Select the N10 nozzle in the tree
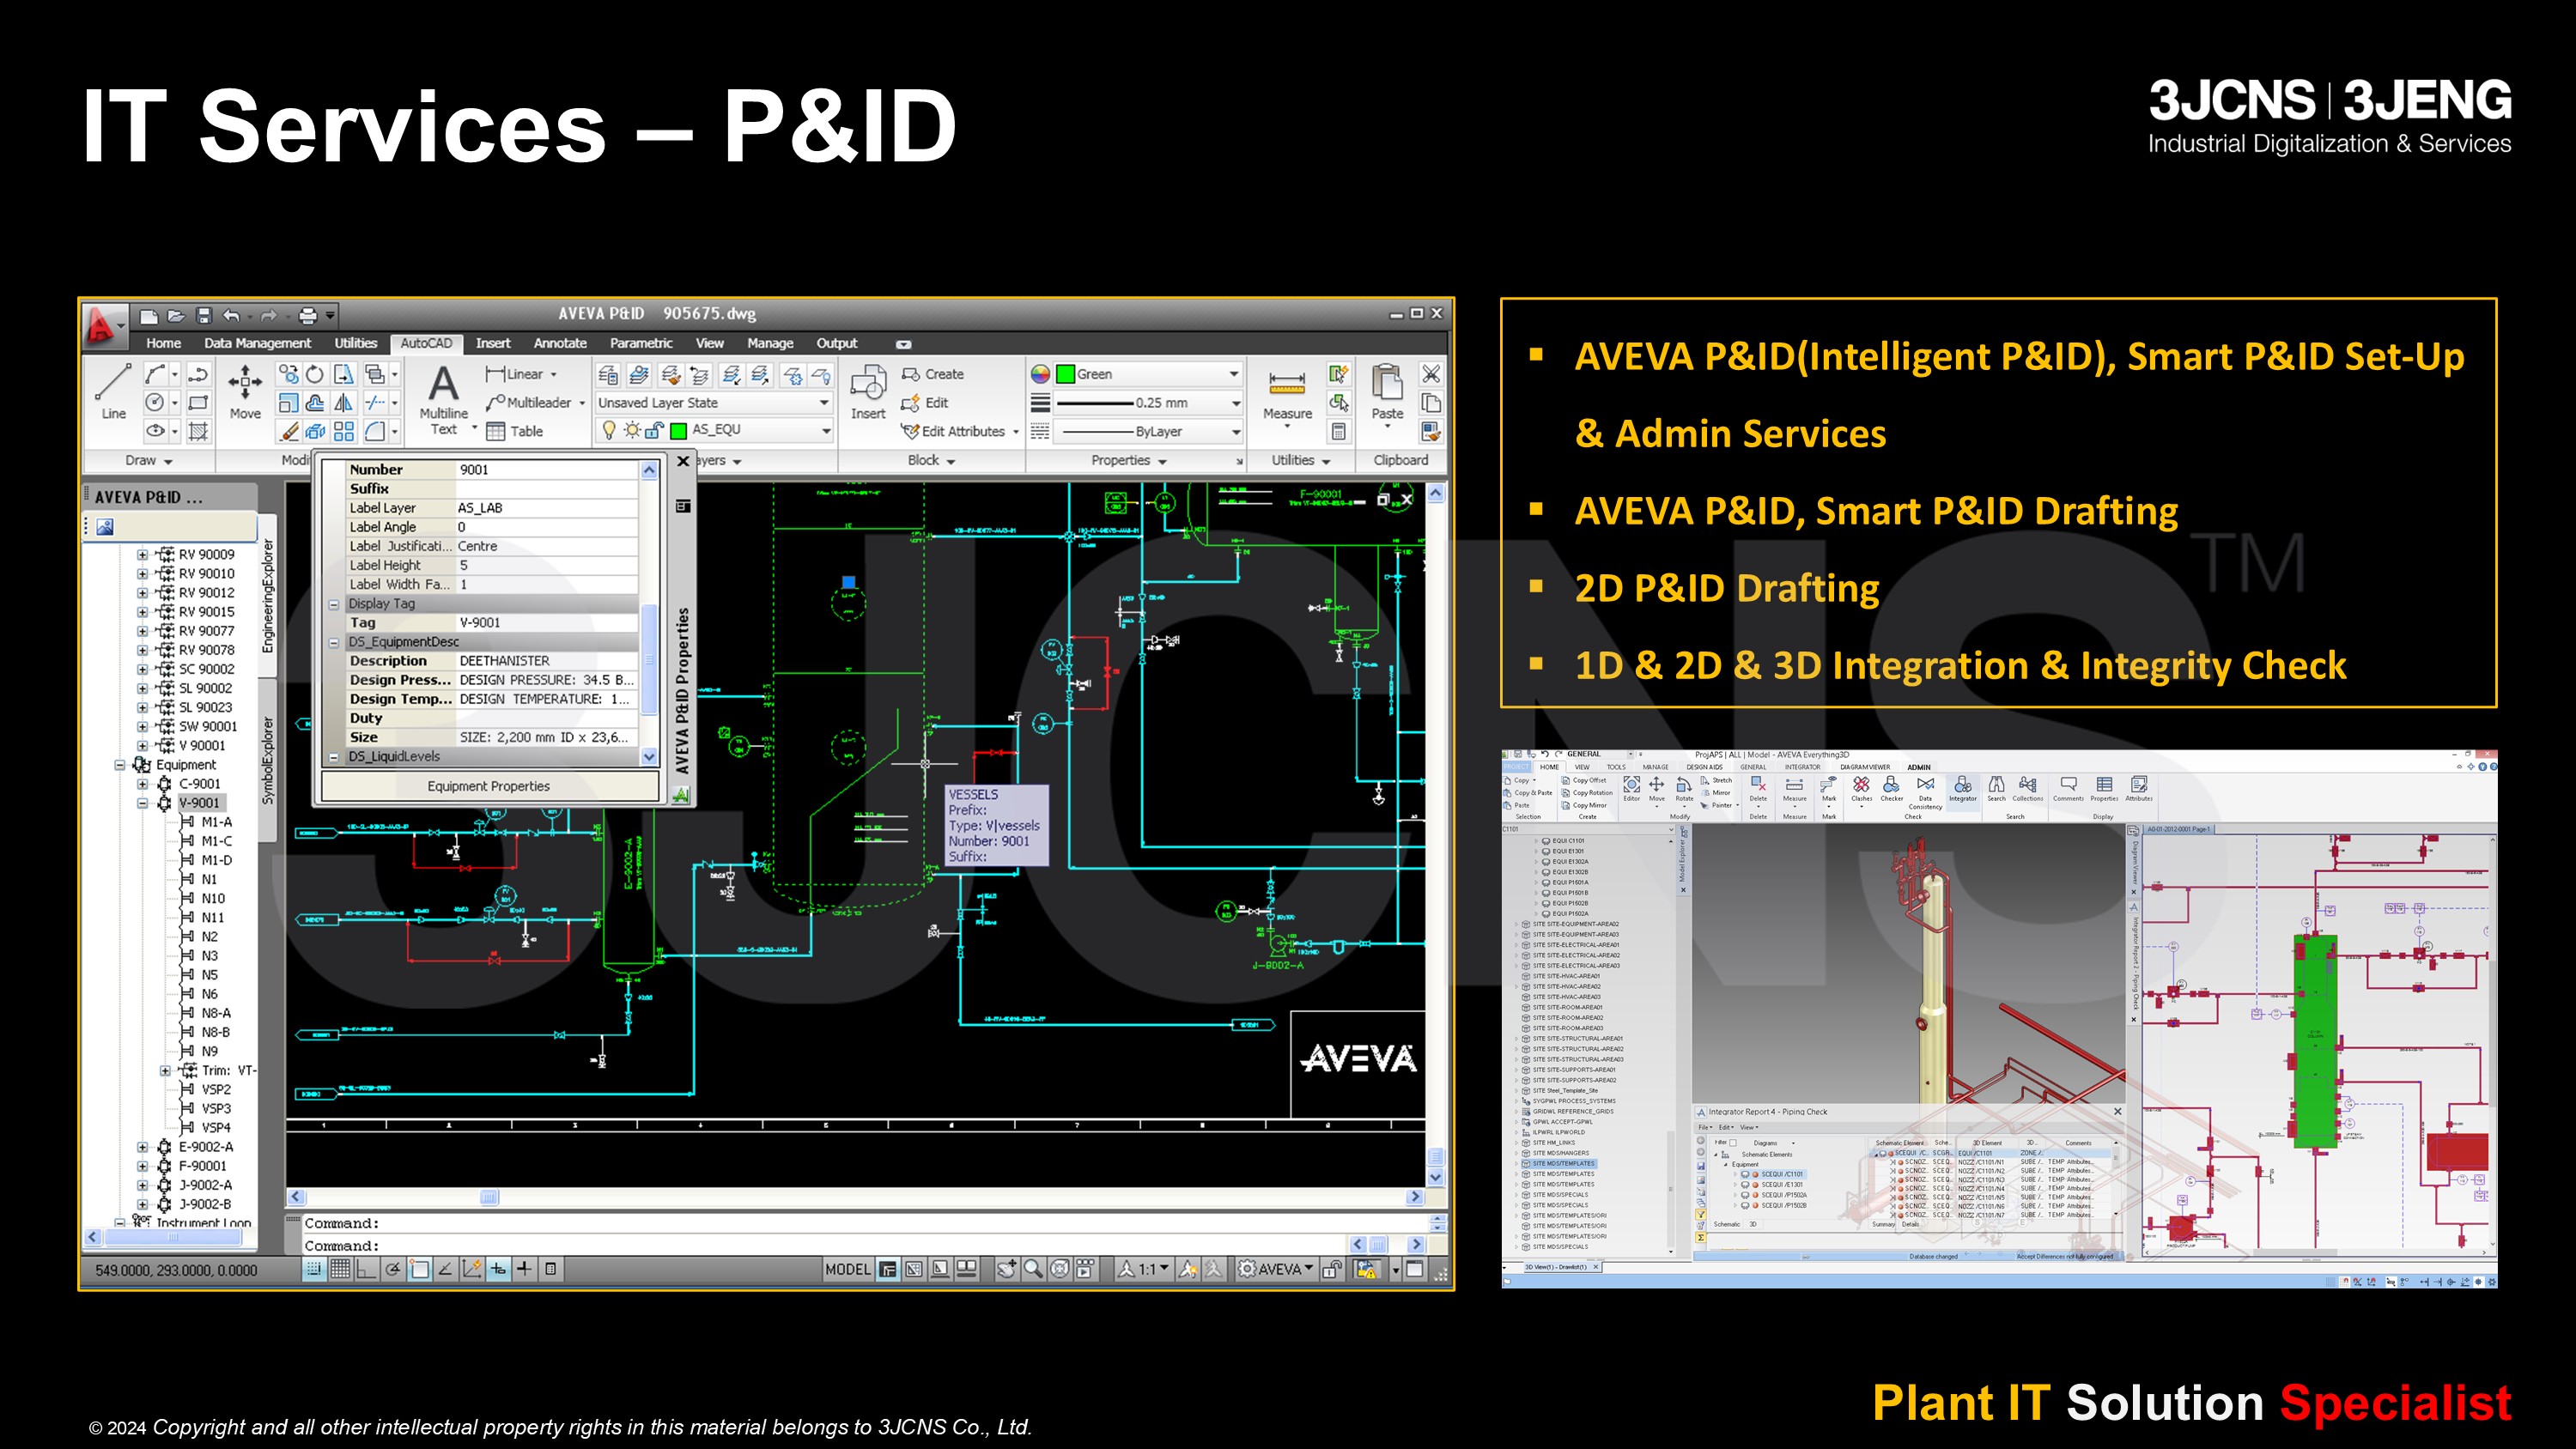 click(213, 898)
